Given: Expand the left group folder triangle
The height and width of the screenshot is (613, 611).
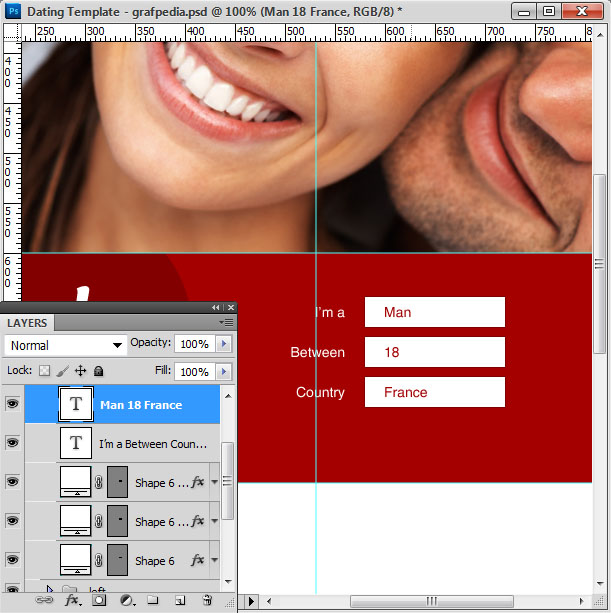Looking at the screenshot, I should (x=50, y=589).
